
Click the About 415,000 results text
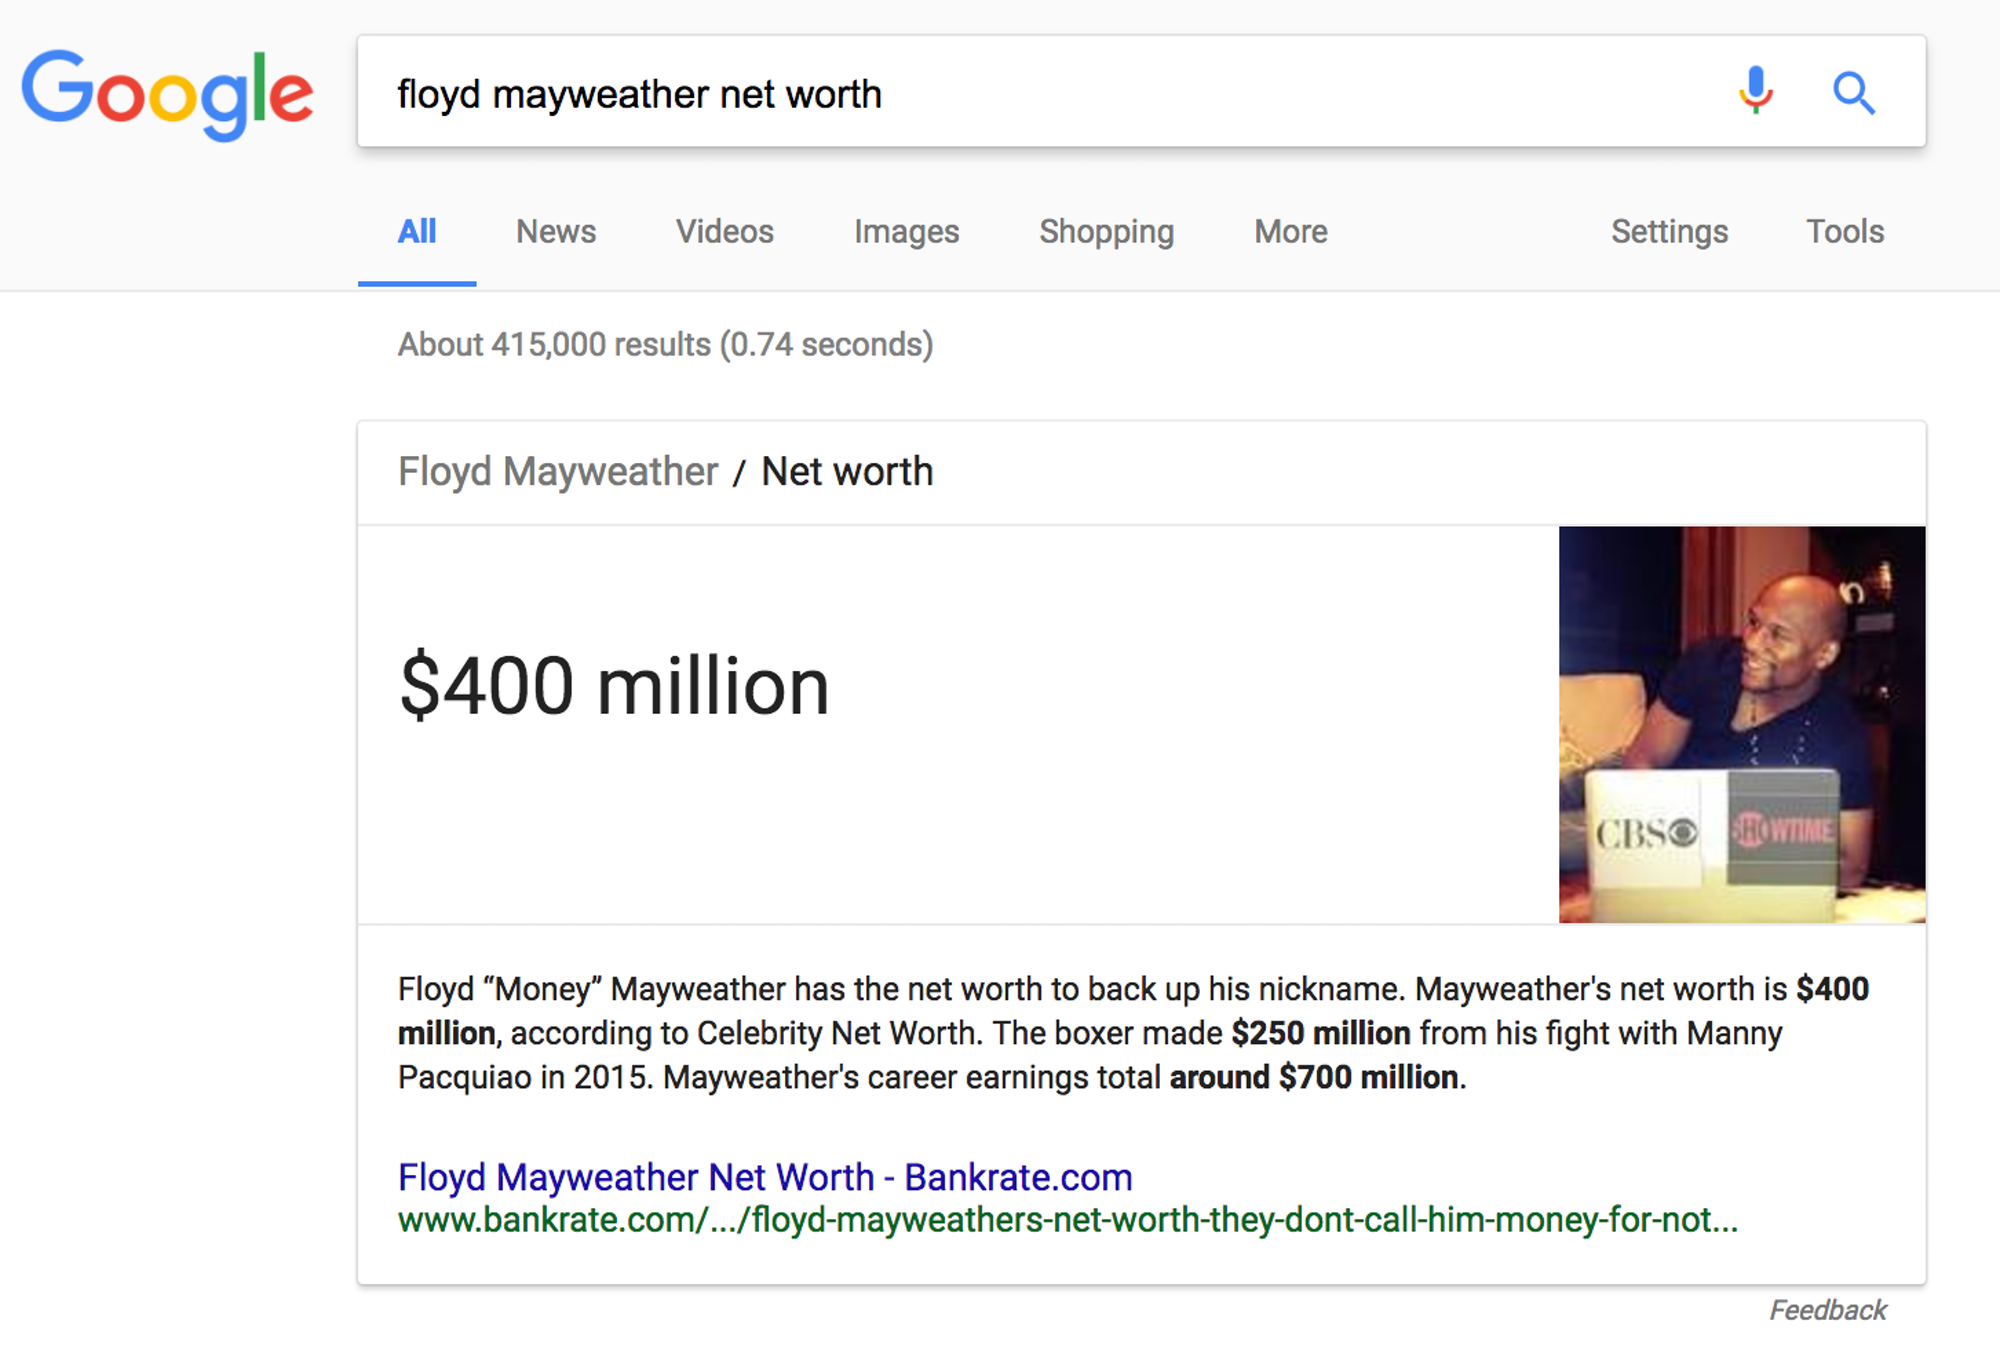click(665, 345)
